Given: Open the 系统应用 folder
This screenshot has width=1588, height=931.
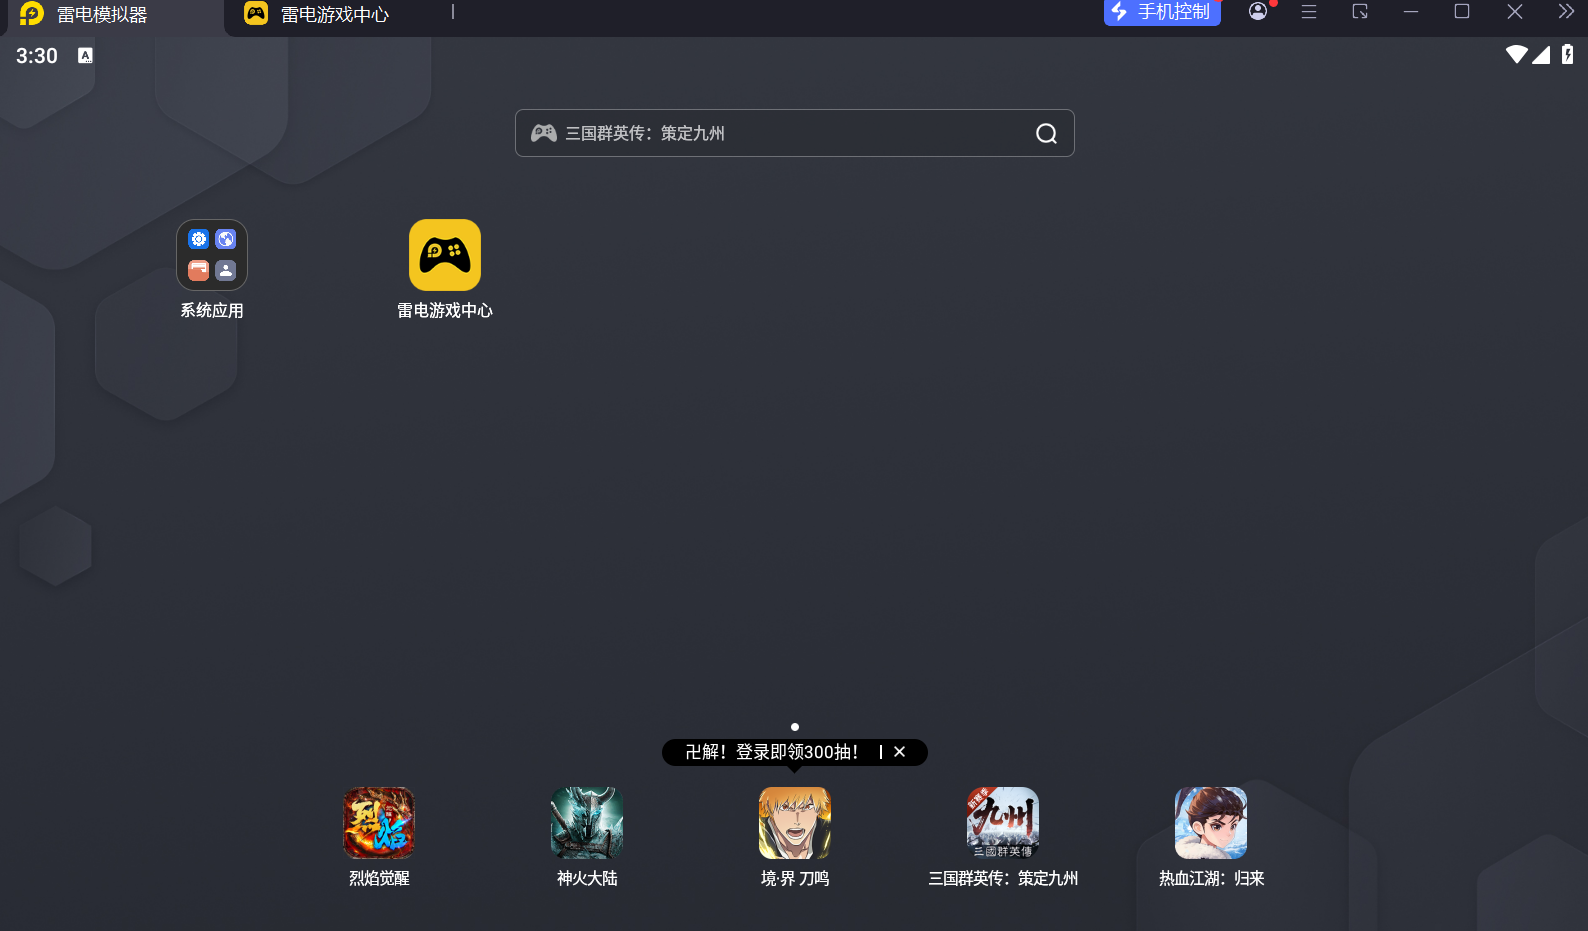Looking at the screenshot, I should 212,256.
